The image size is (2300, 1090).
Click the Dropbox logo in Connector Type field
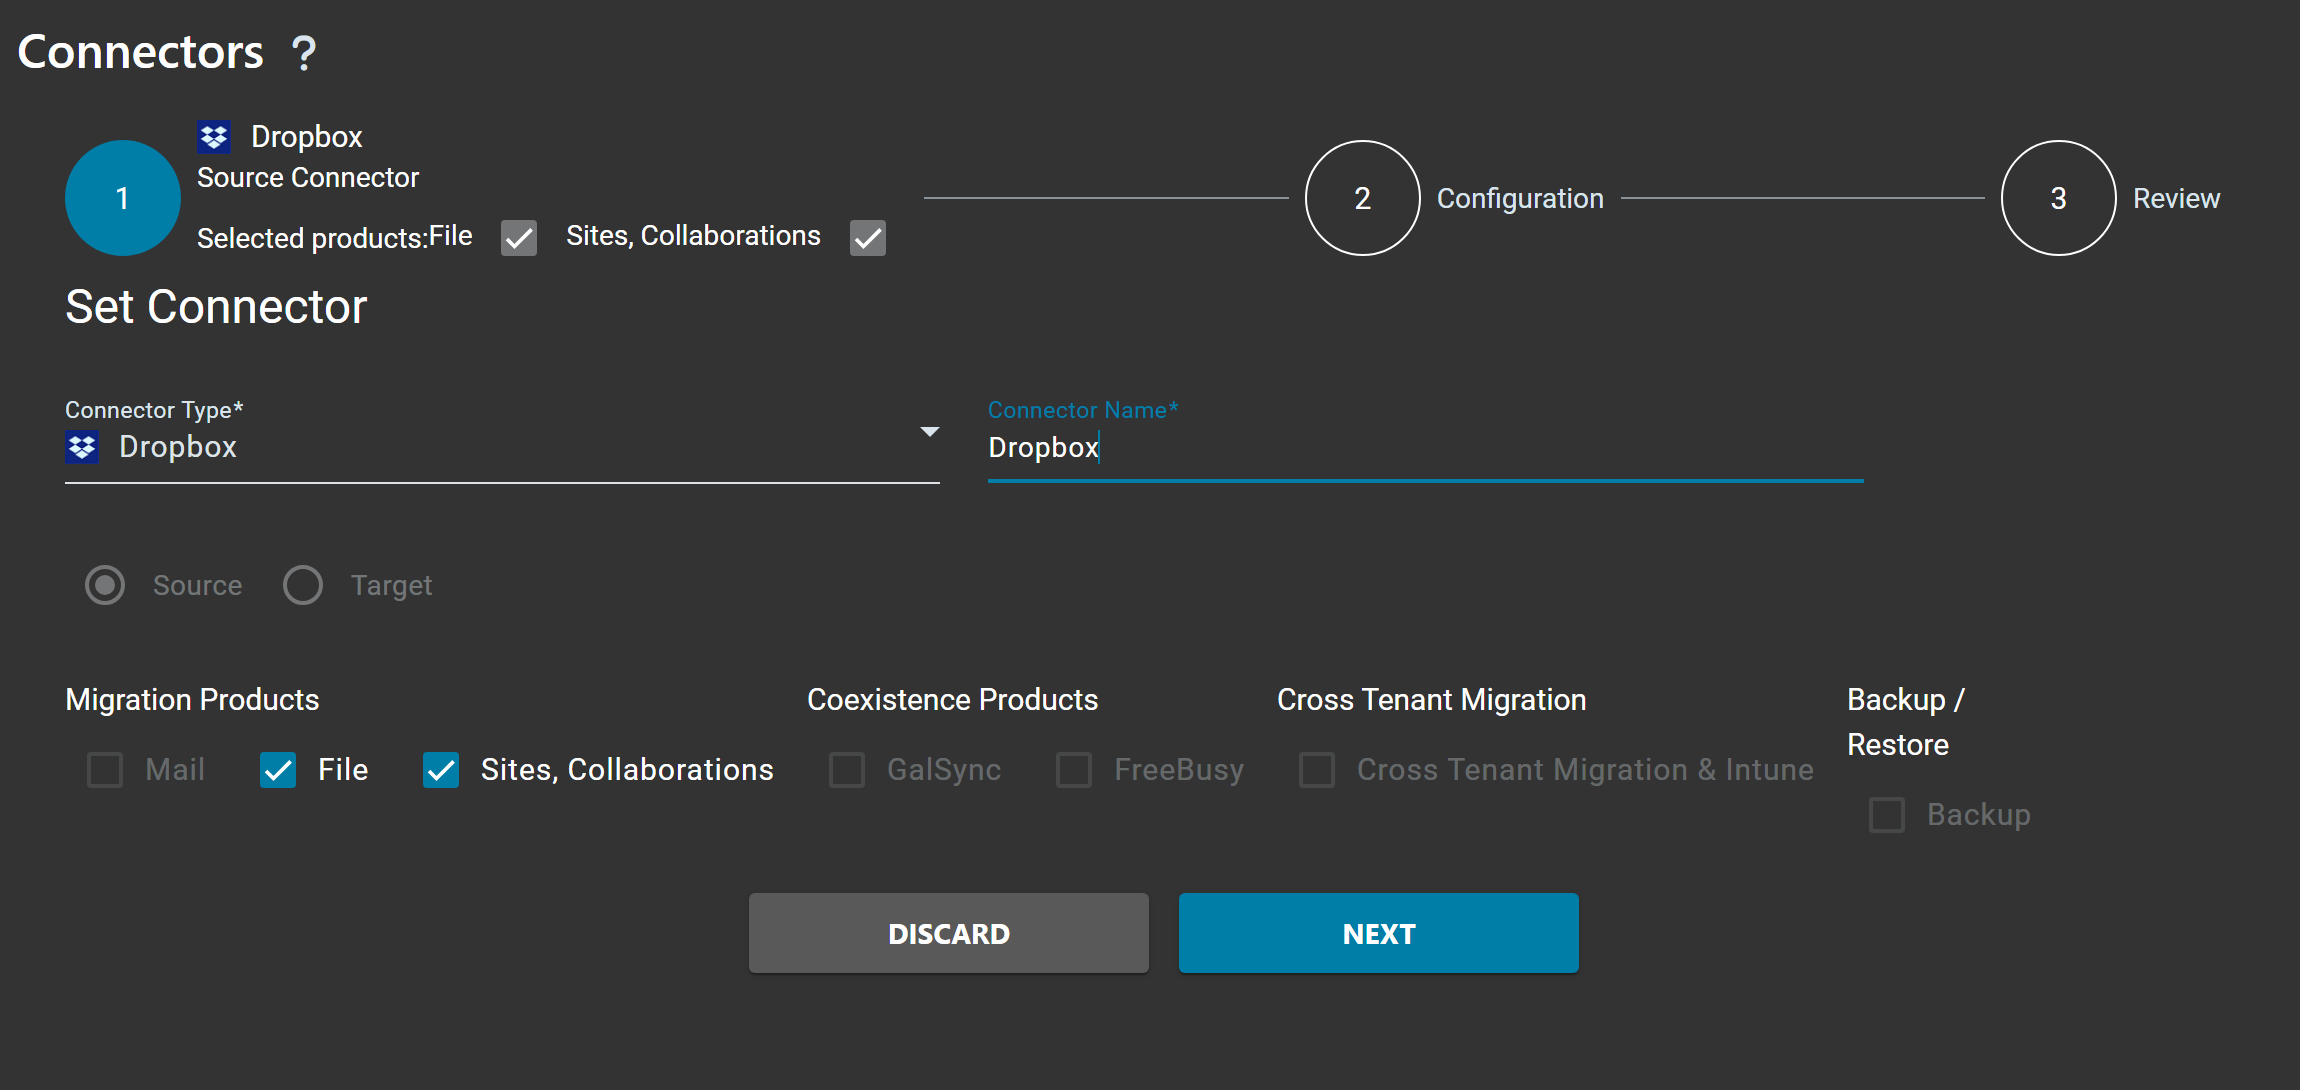tap(82, 447)
